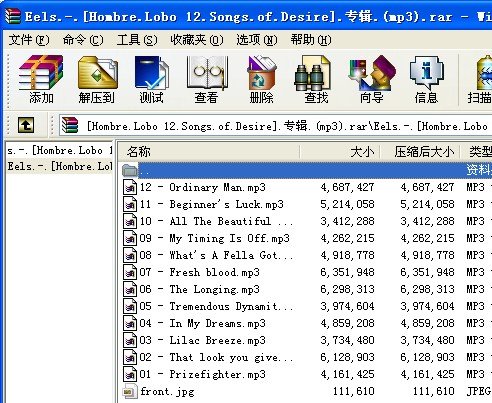
Task: Click file icon of 09 - My Timing Is Off.mp3
Action: coord(130,238)
